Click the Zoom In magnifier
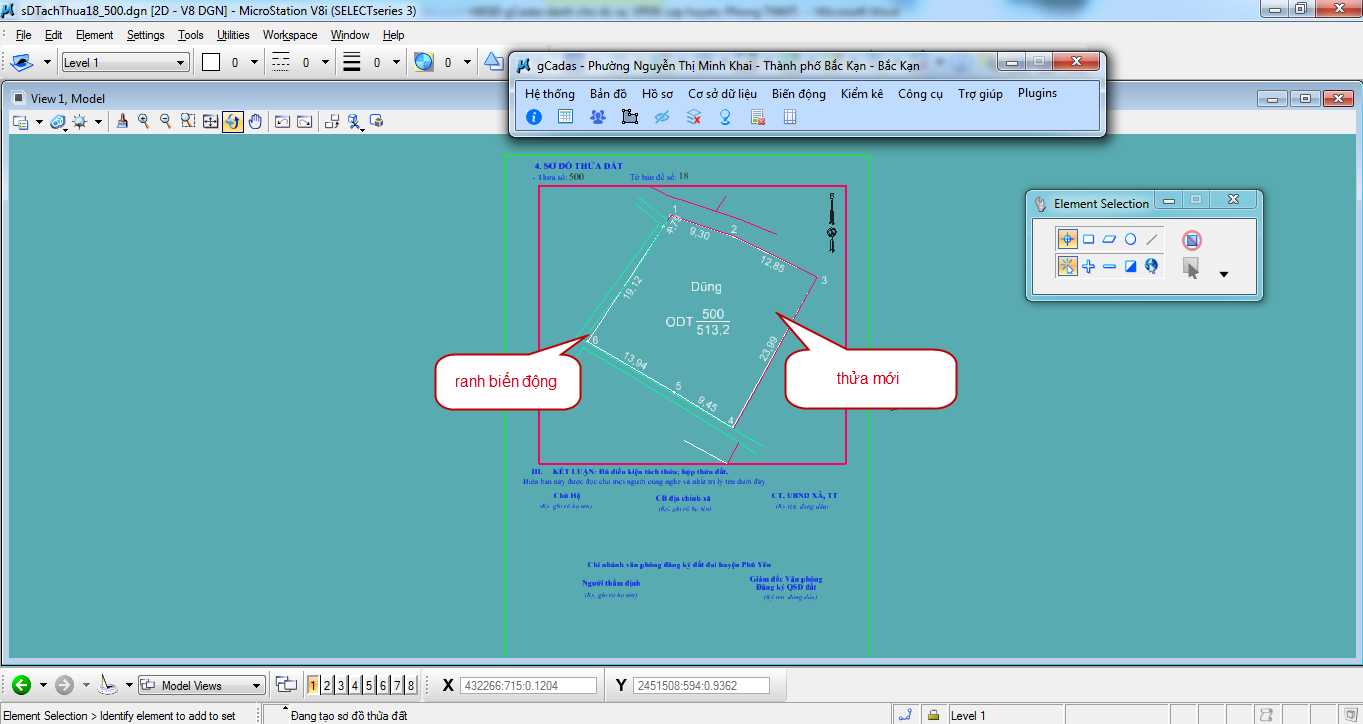This screenshot has height=724, width=1363. pos(144,121)
